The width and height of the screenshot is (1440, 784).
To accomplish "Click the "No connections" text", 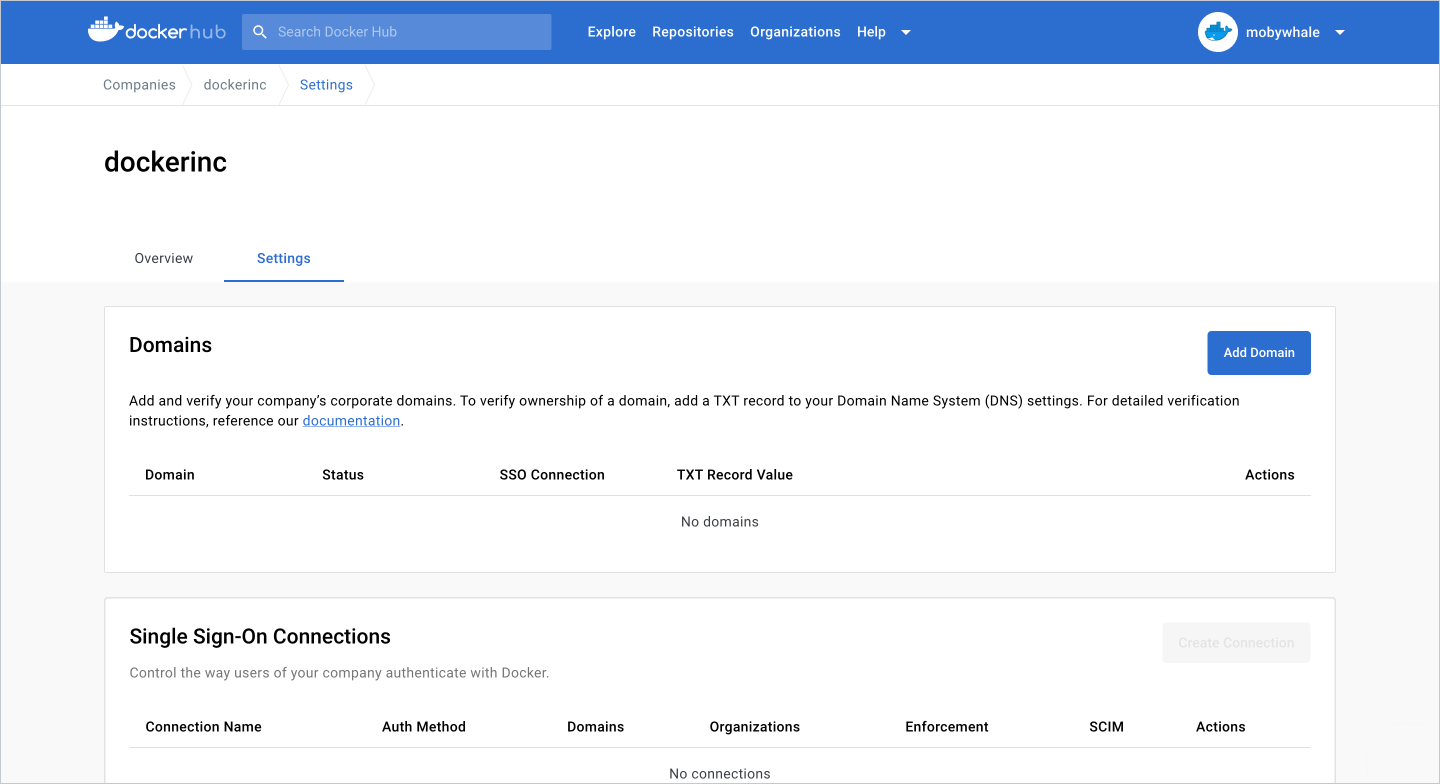I will tap(720, 774).
